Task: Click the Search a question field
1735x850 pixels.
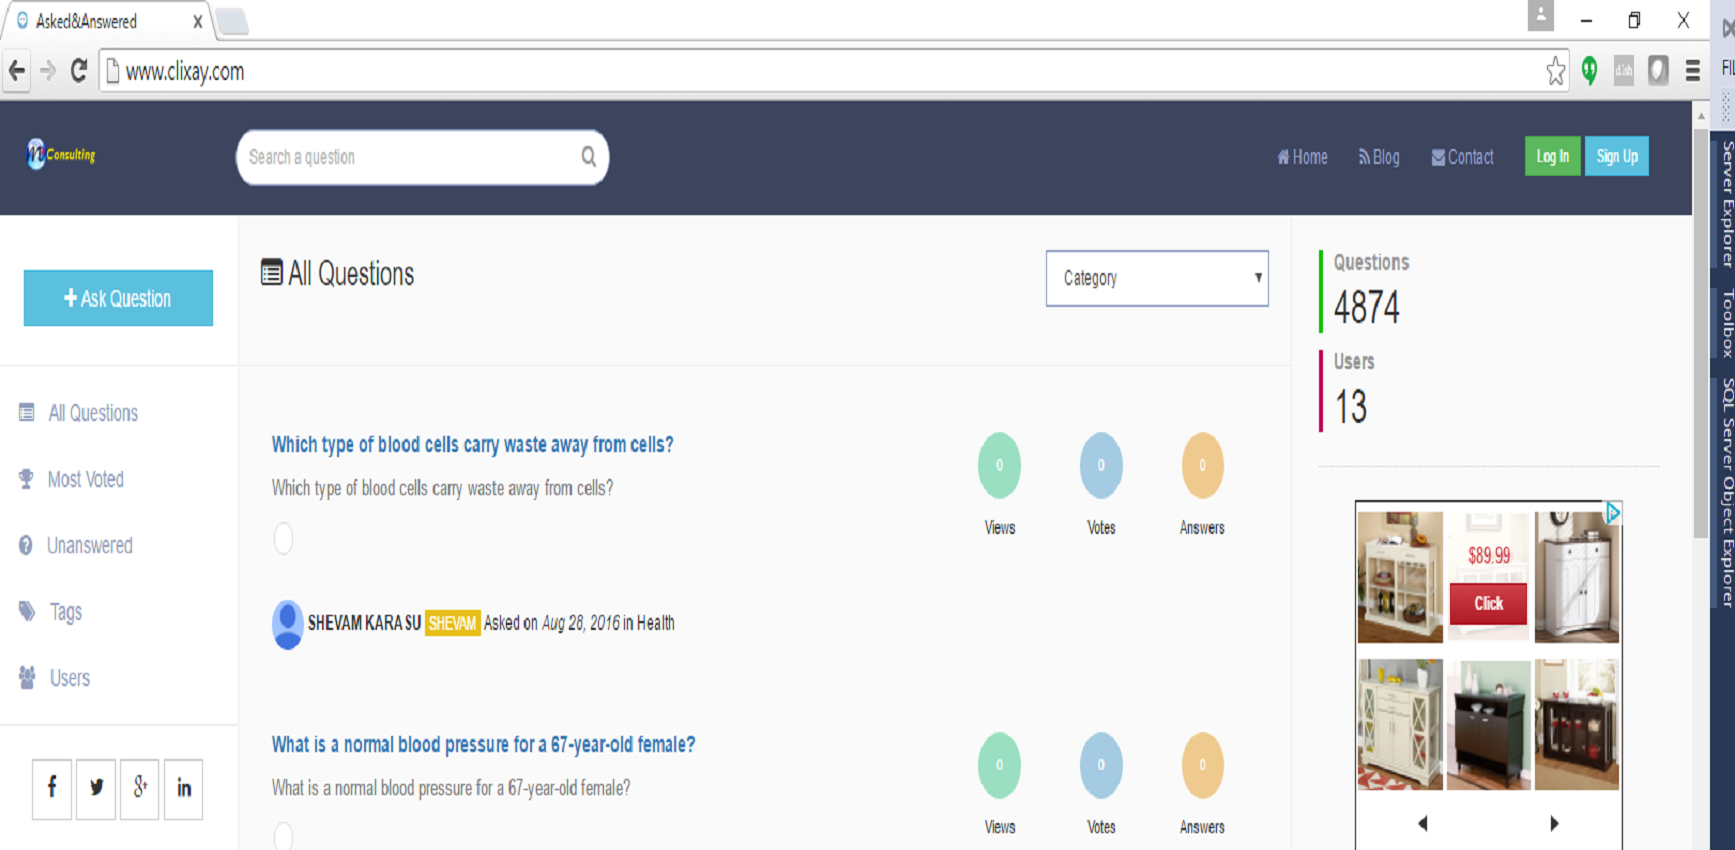Action: 410,157
